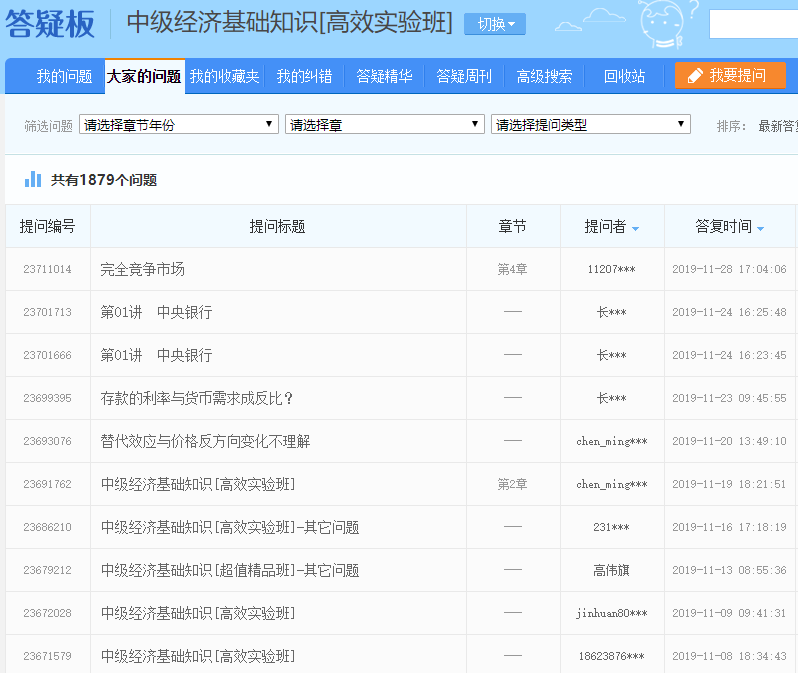798x673 pixels.
Task: Open 第01讲 中央银行 question numbered 23701666
Action: point(156,355)
